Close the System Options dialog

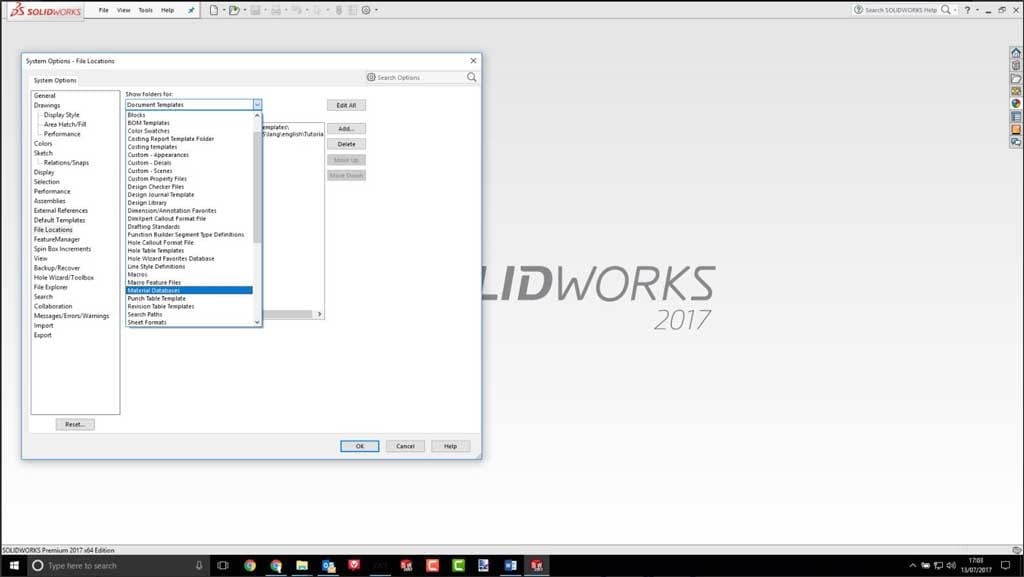coord(473,61)
